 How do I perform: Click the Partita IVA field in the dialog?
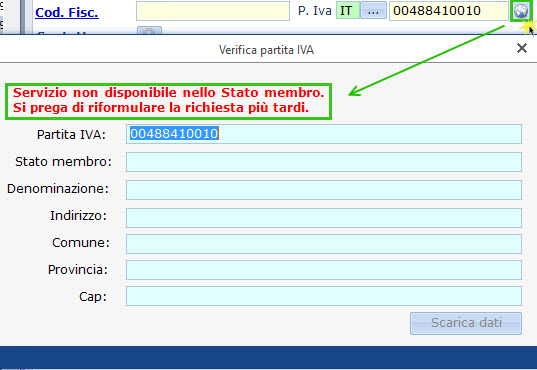pos(324,134)
